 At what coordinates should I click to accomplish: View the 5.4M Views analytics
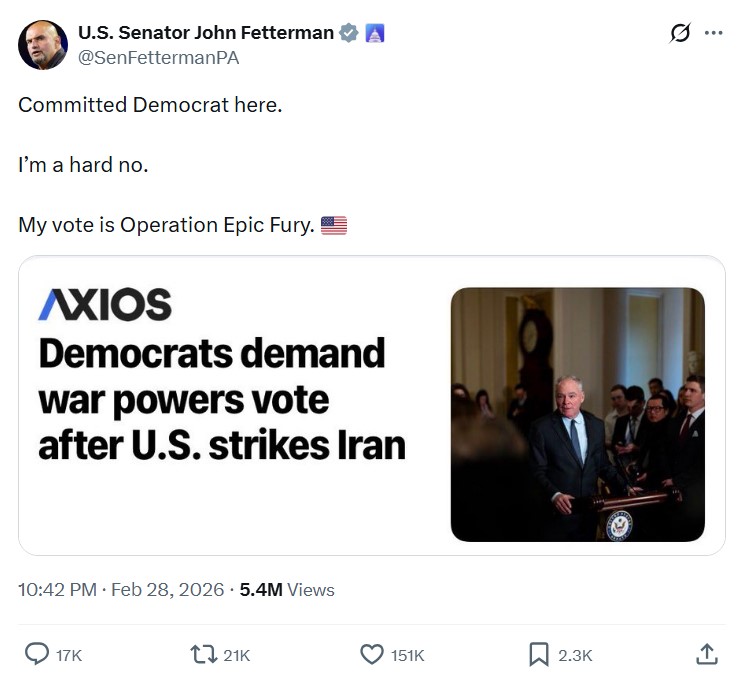pyautogui.click(x=287, y=590)
